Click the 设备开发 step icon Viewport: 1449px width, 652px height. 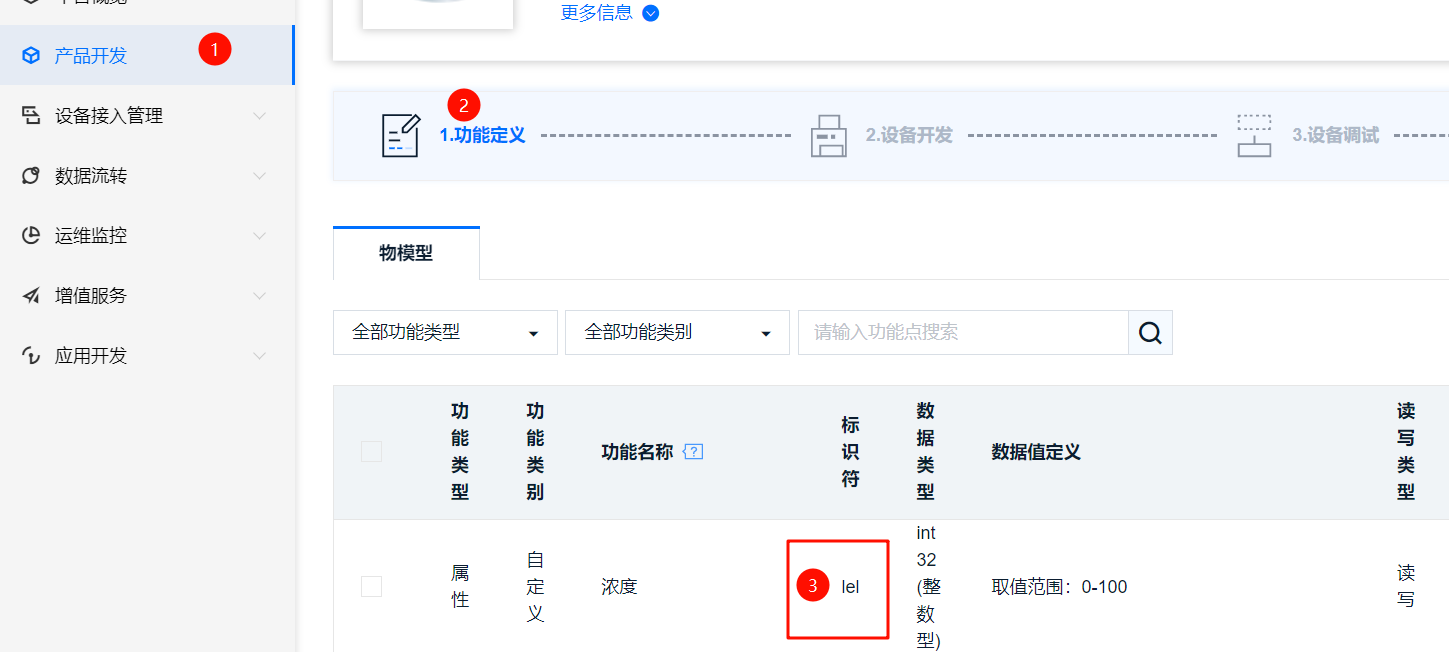[x=828, y=135]
